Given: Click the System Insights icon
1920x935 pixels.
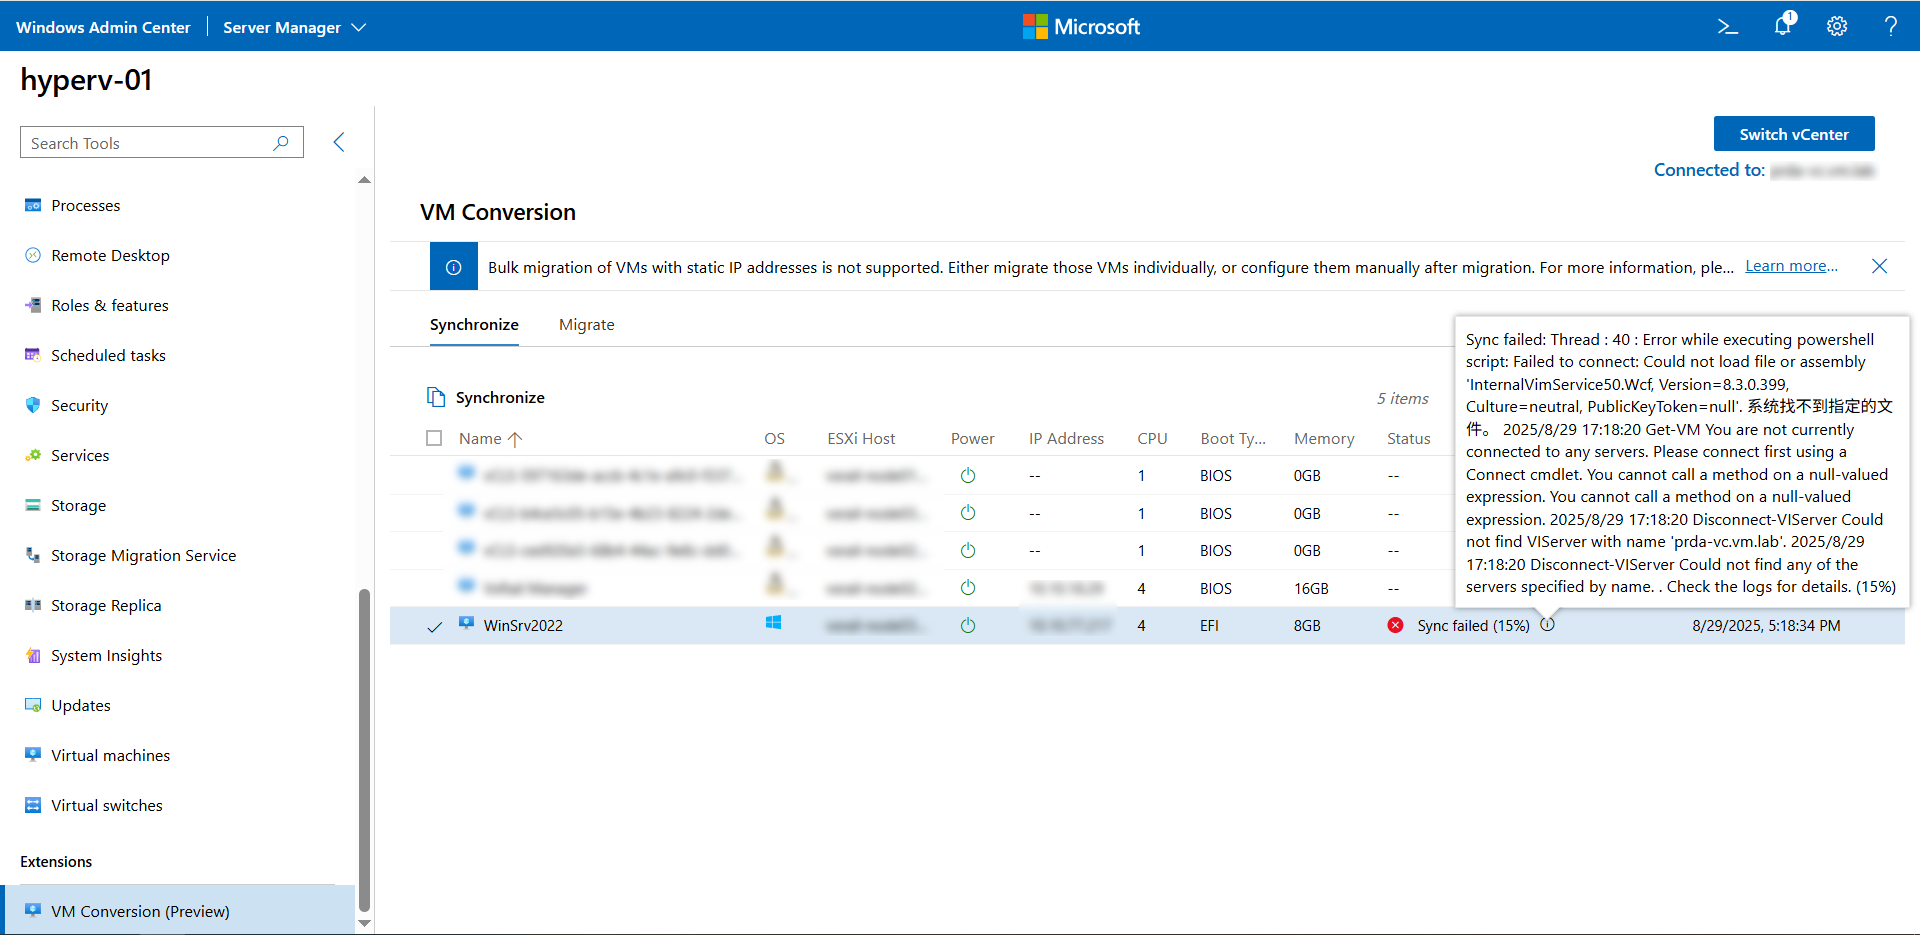Looking at the screenshot, I should click(x=33, y=655).
